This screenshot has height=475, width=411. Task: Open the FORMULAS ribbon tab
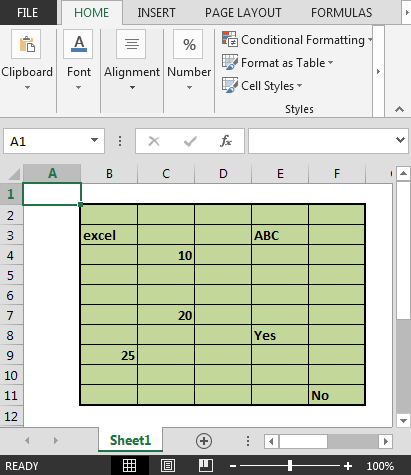(x=341, y=13)
